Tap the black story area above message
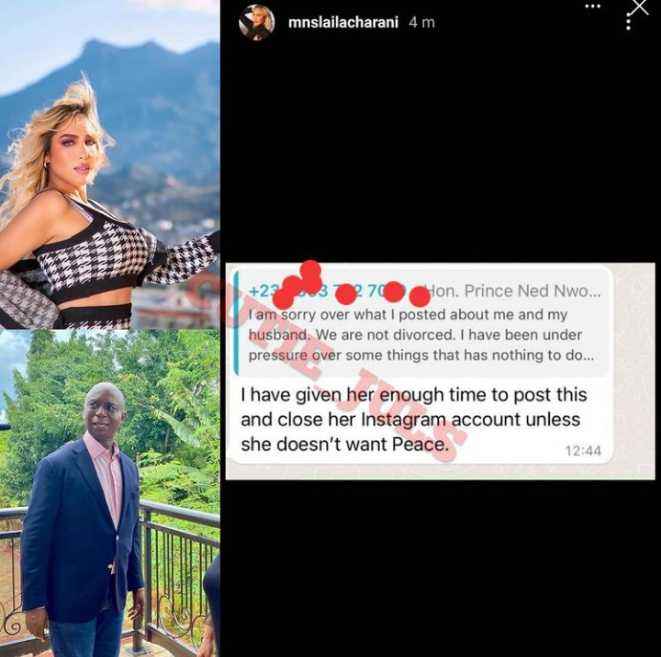Screen dimensions: 661x657 click(440, 147)
